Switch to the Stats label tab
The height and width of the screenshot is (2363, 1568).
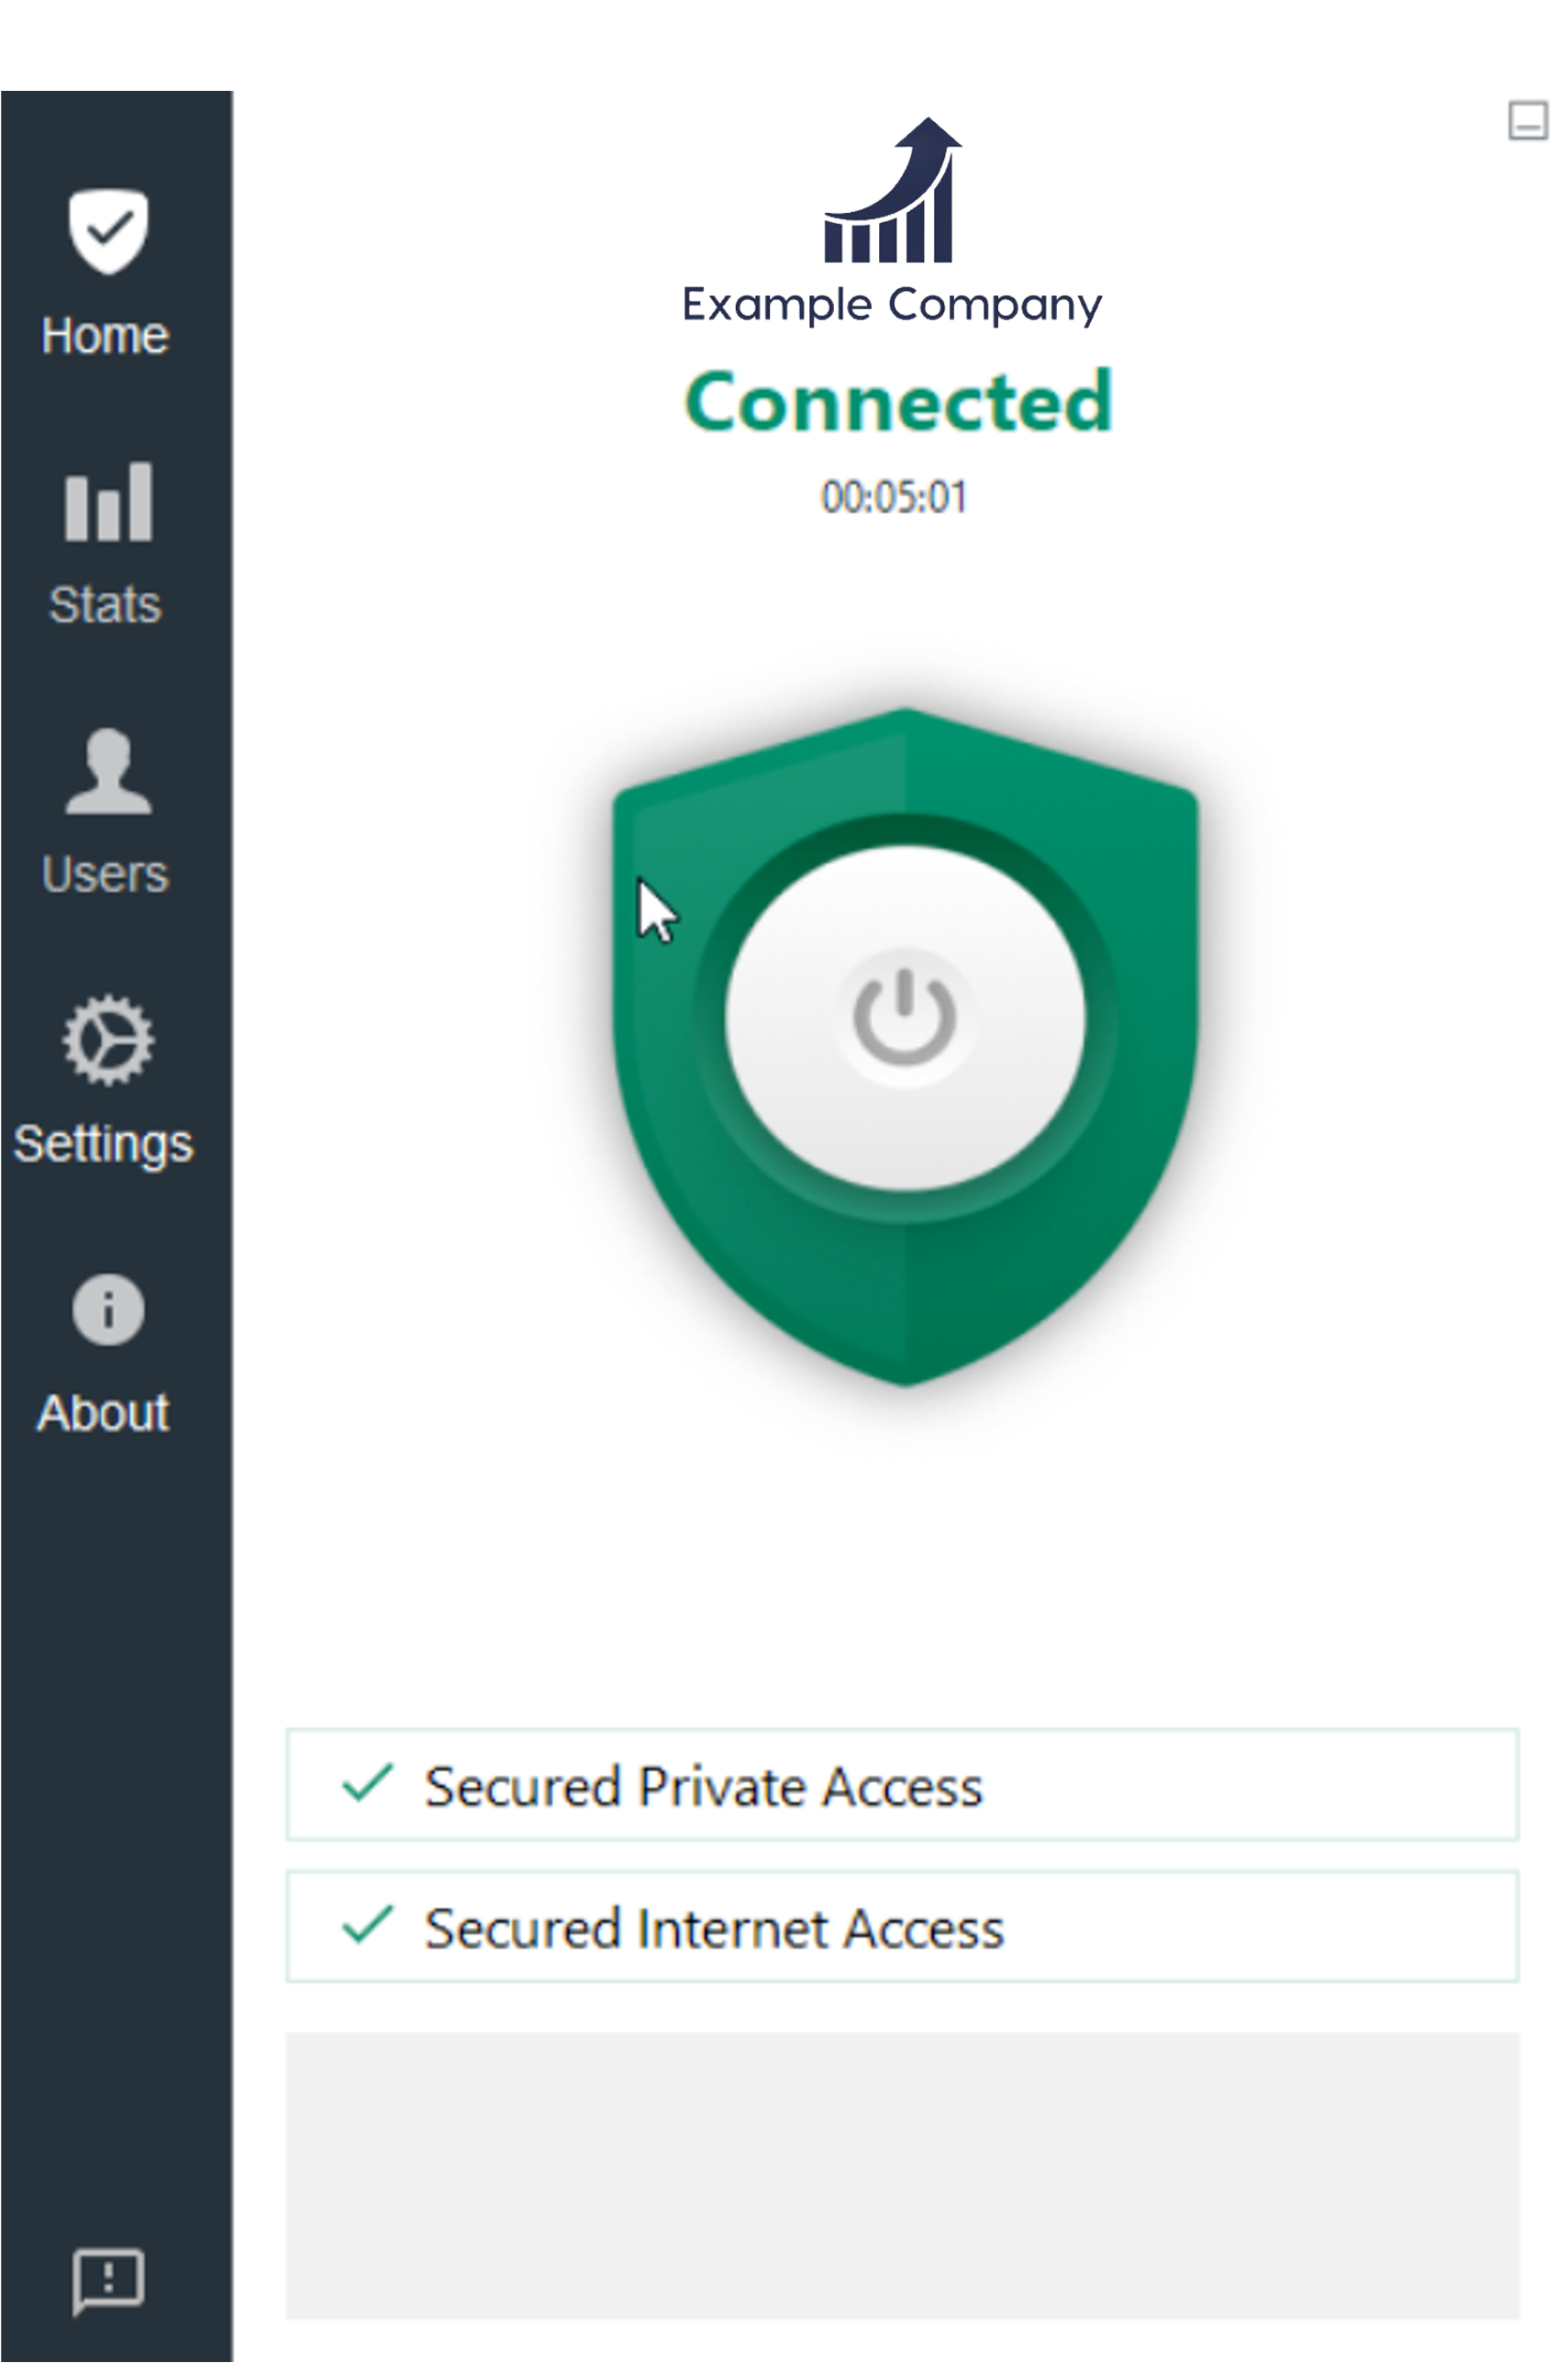tap(105, 605)
